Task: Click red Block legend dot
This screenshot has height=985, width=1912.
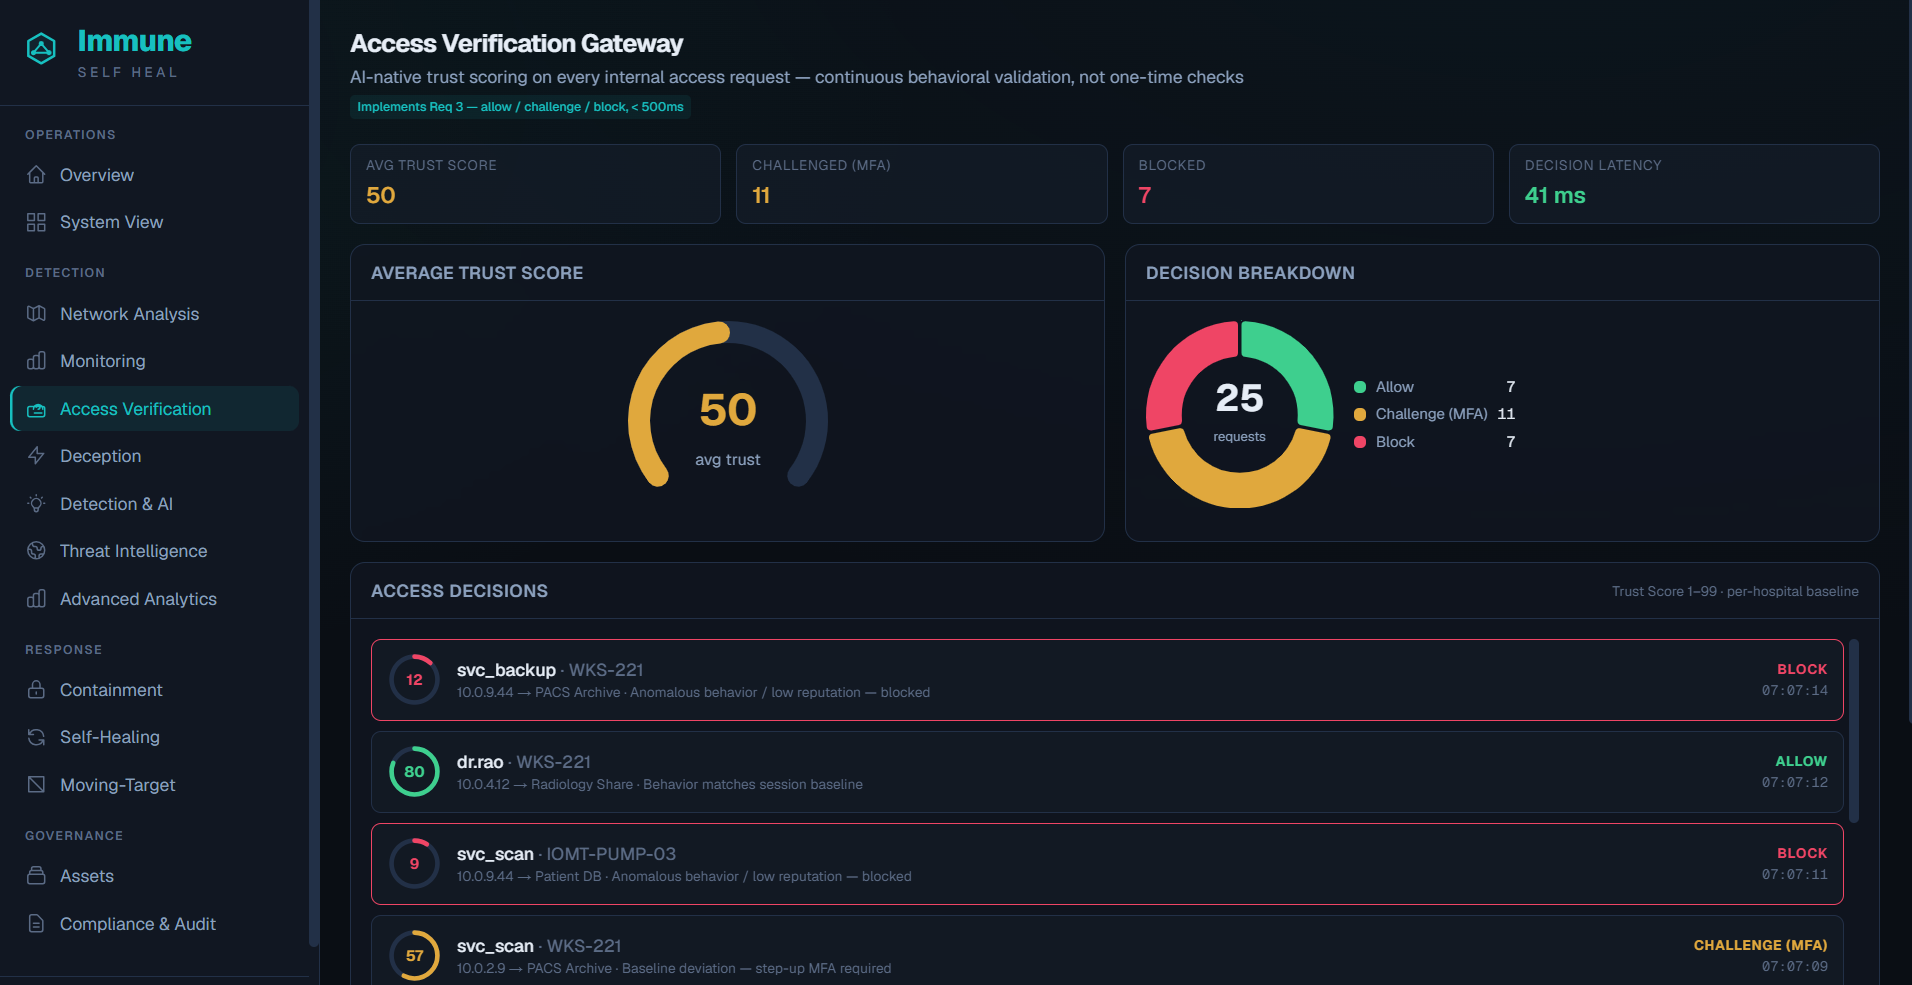Action: tap(1360, 442)
